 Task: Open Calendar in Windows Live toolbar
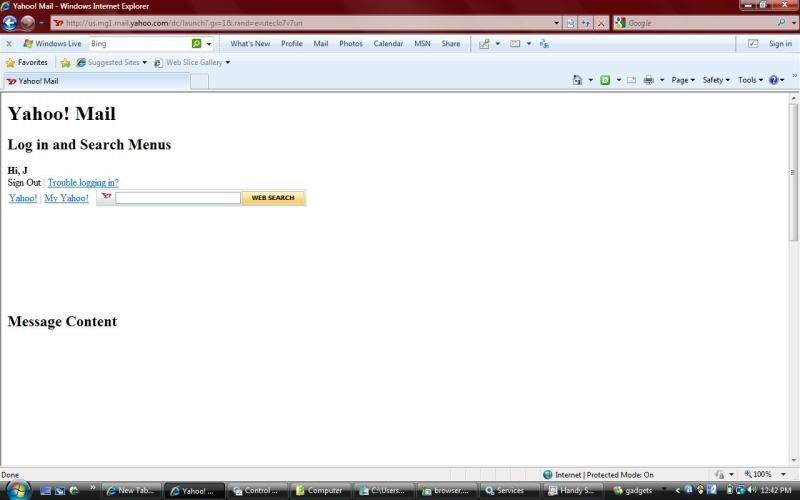(x=388, y=44)
